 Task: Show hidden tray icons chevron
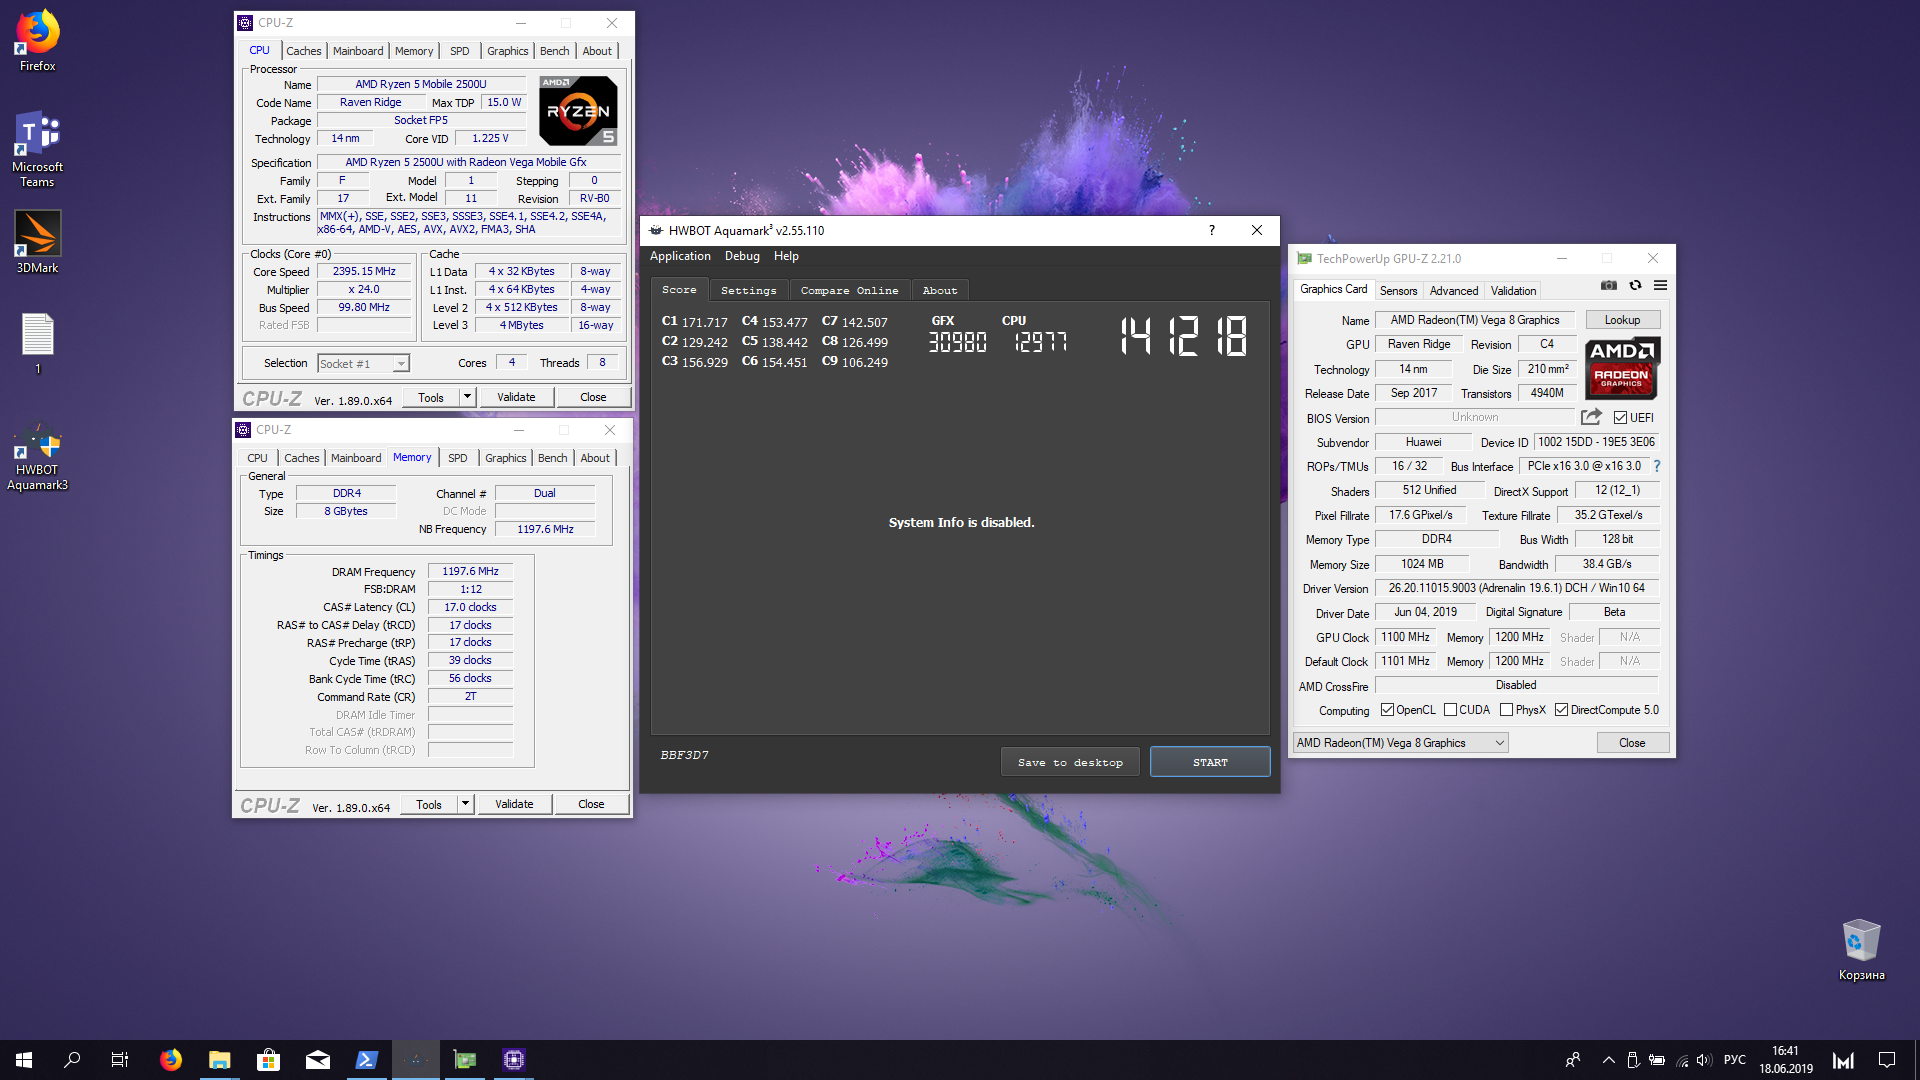[x=1608, y=1060]
